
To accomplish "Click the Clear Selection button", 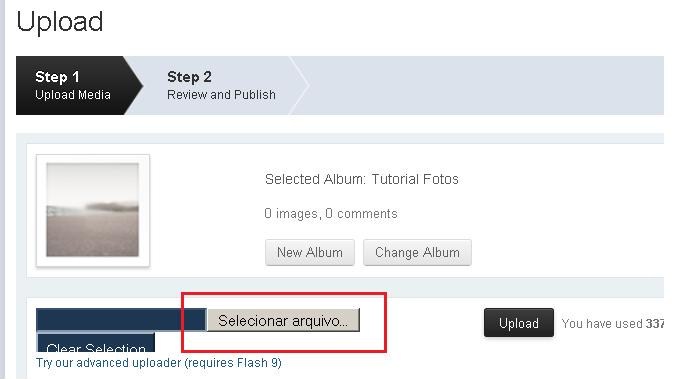I will (96, 343).
